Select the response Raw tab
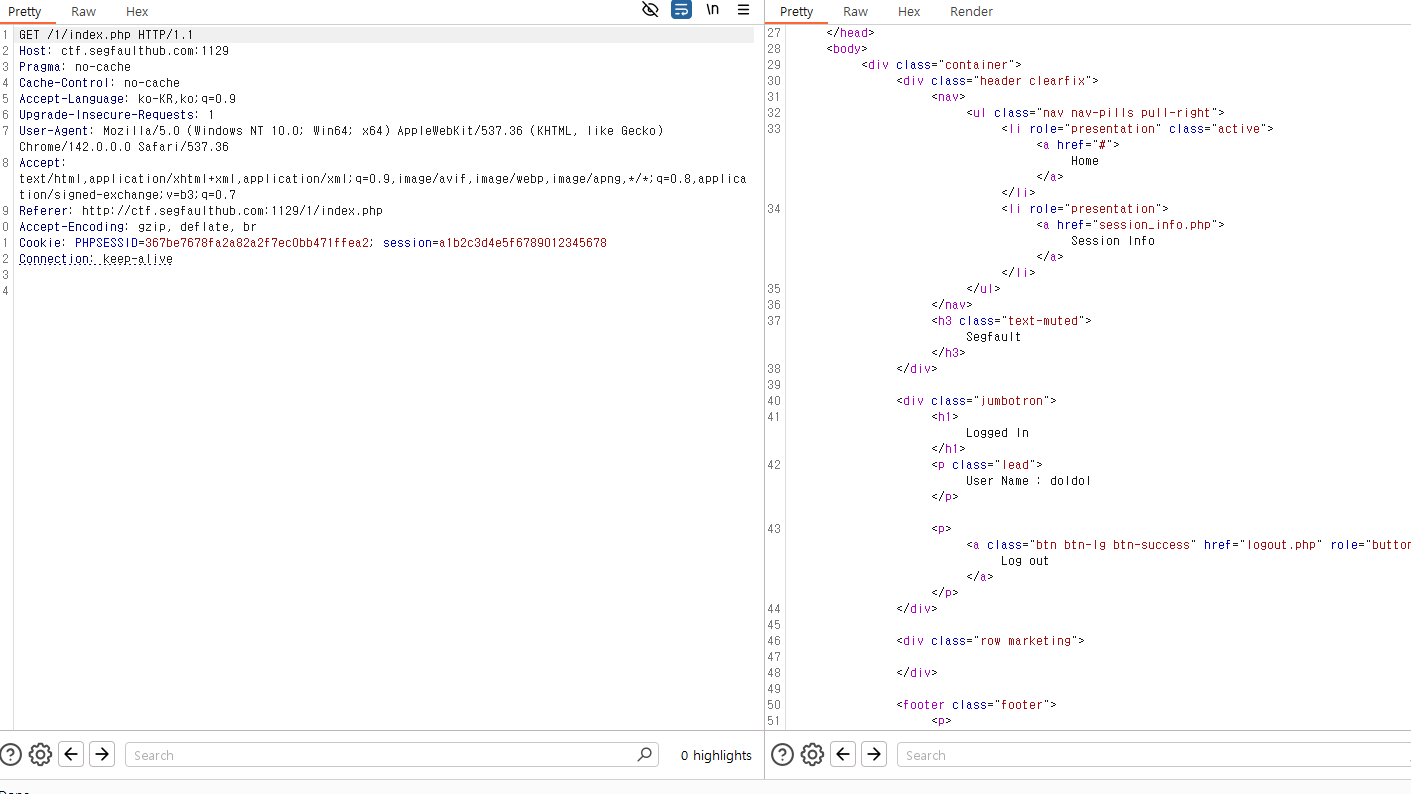 [x=855, y=12]
